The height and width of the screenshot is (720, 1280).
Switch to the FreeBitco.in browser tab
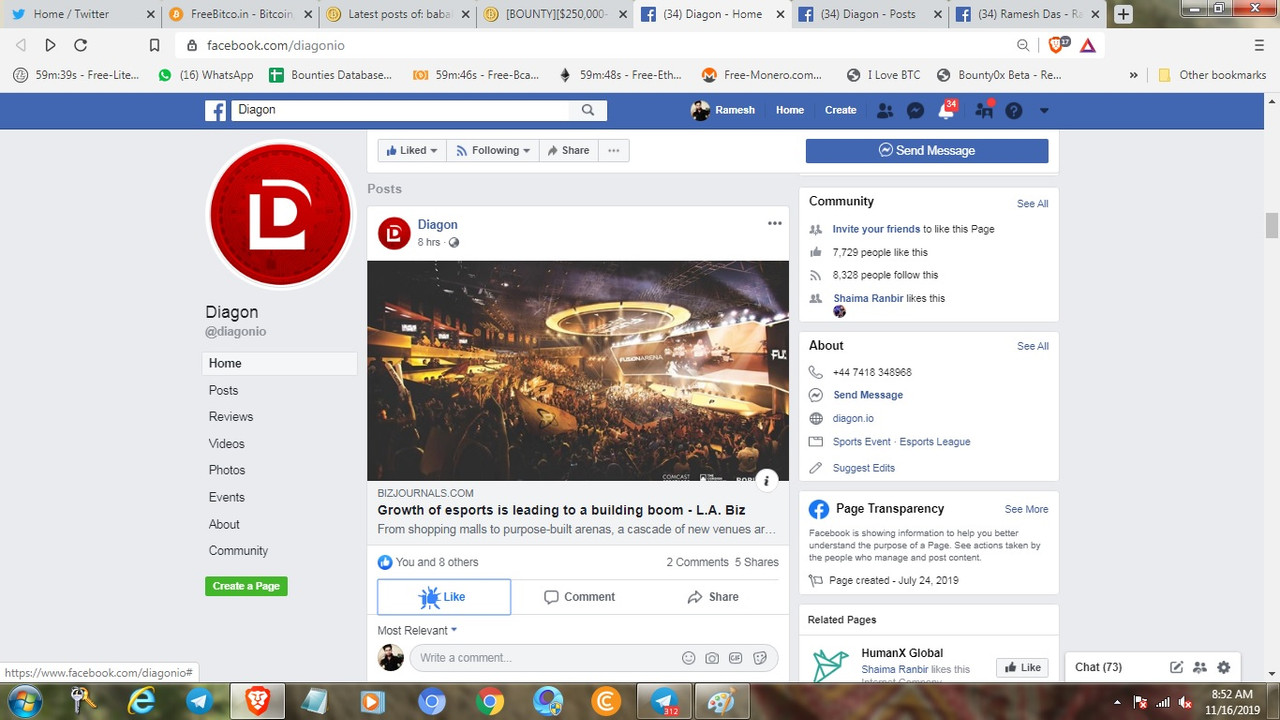(x=240, y=14)
